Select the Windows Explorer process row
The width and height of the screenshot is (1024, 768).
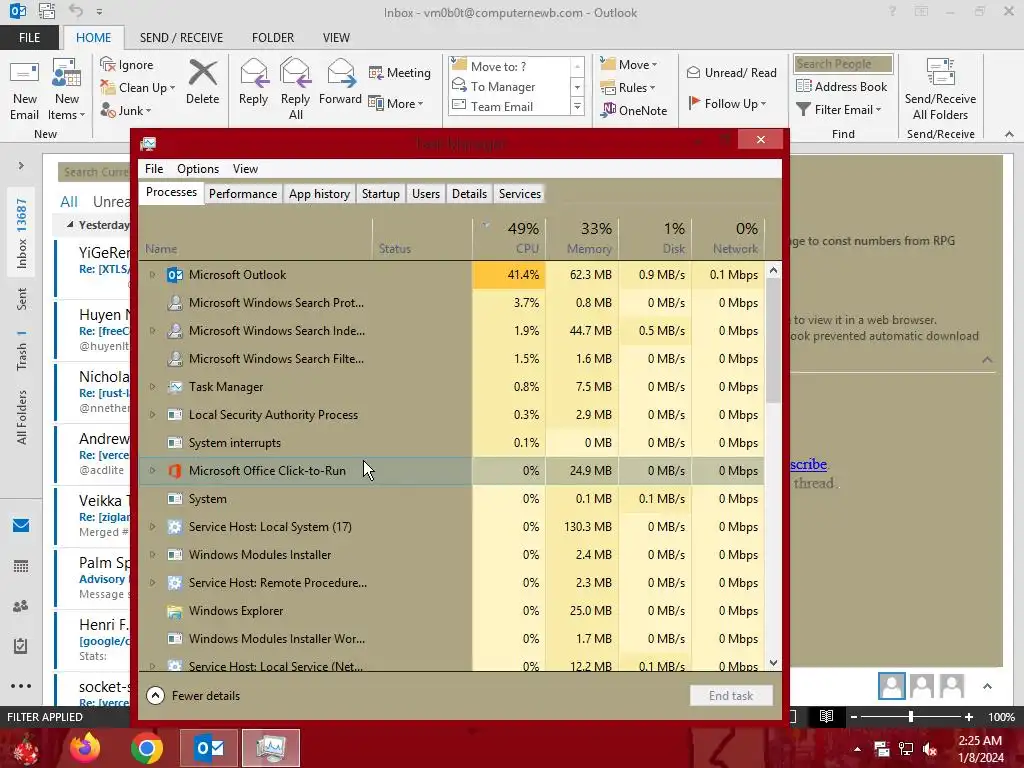(x=451, y=611)
